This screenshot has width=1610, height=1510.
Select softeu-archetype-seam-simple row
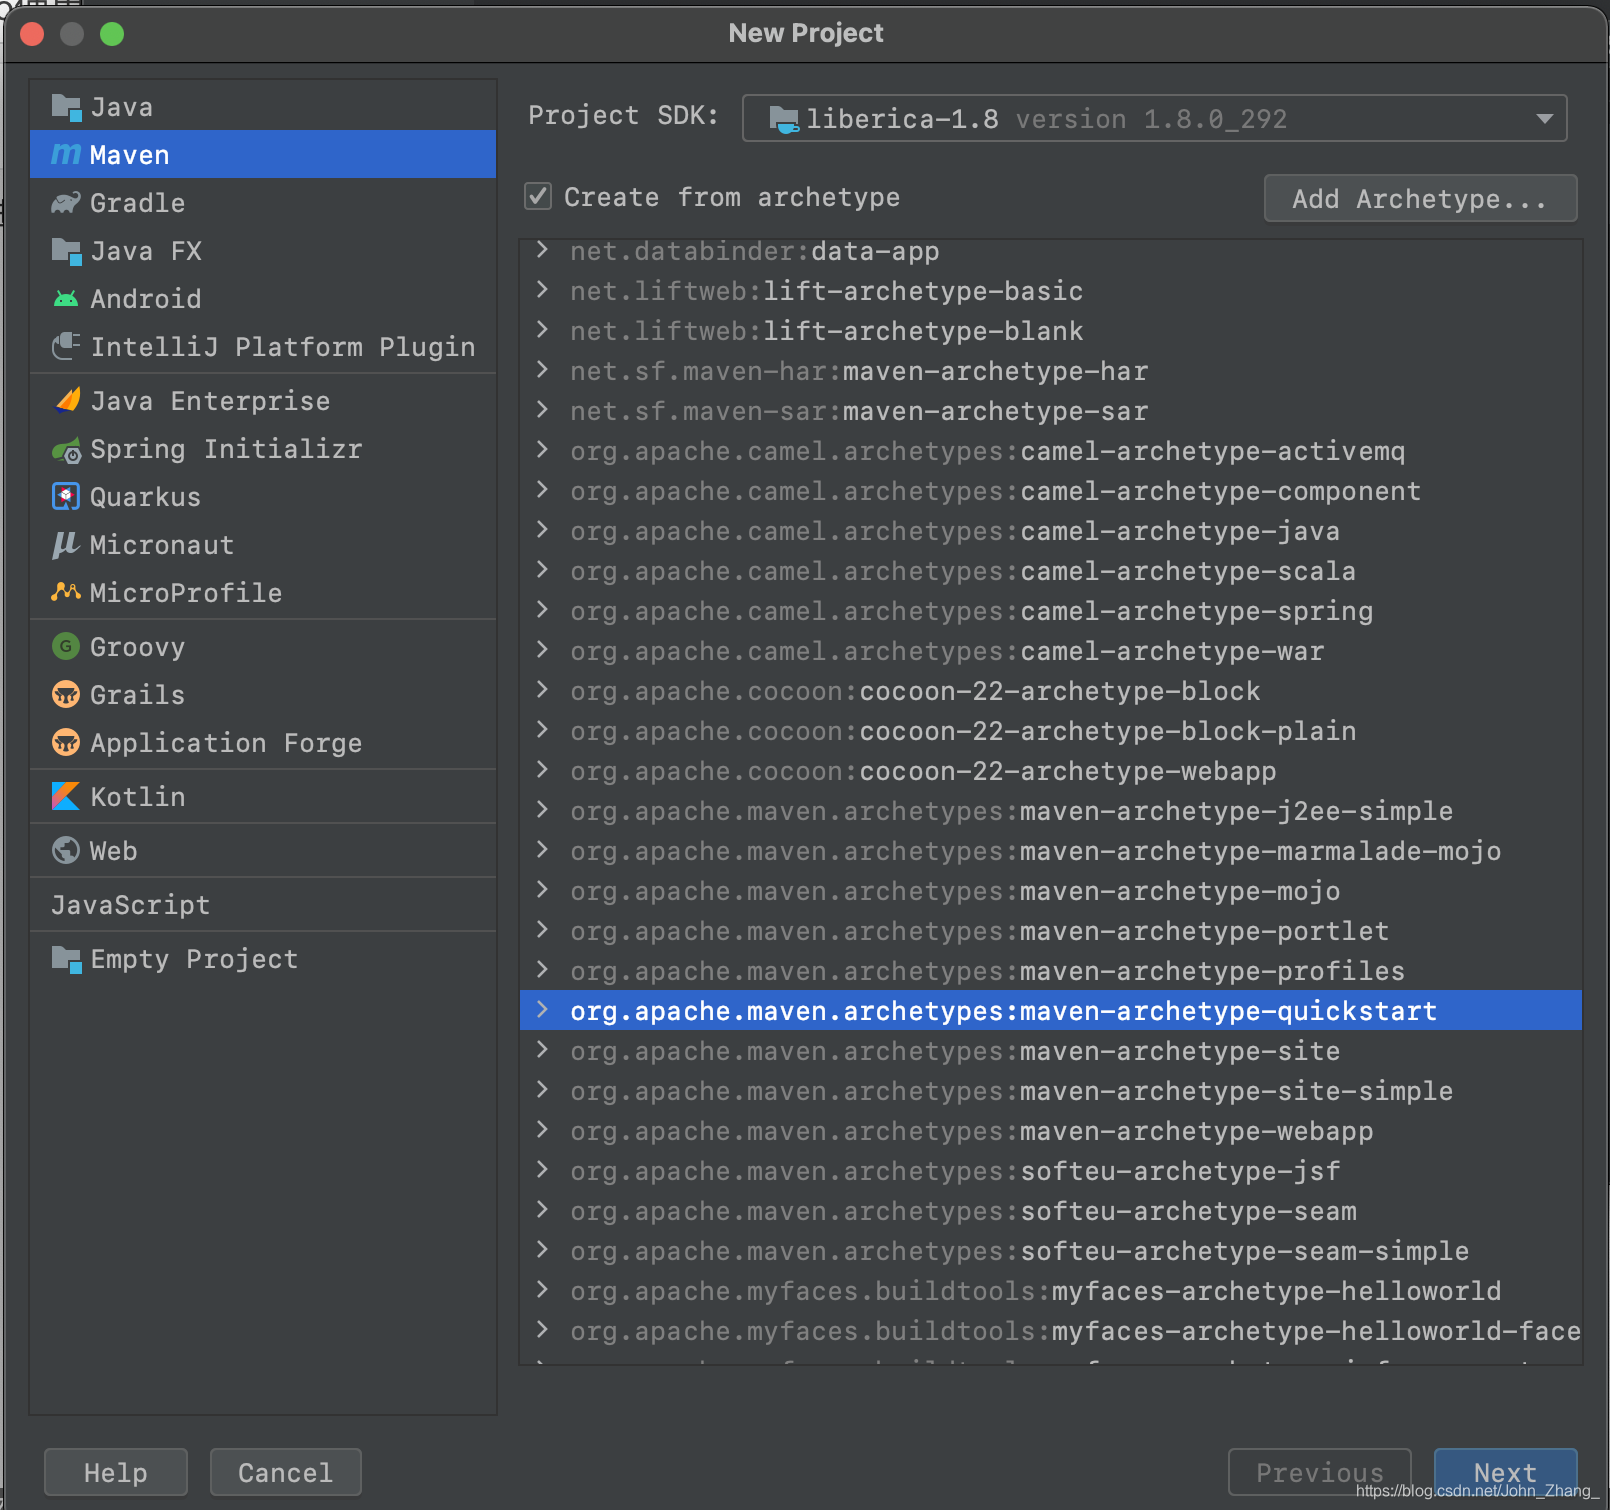(1050, 1251)
